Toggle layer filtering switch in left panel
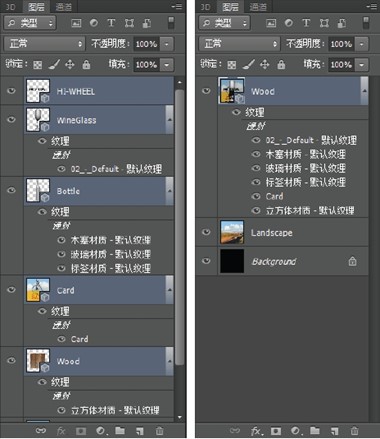Screen dimensions: 380x439 point(171,23)
